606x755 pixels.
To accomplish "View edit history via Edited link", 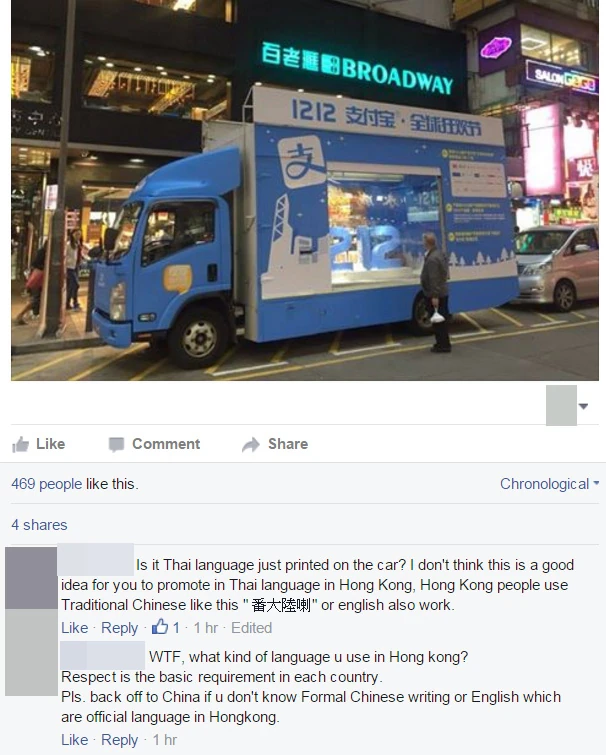I will 251,627.
